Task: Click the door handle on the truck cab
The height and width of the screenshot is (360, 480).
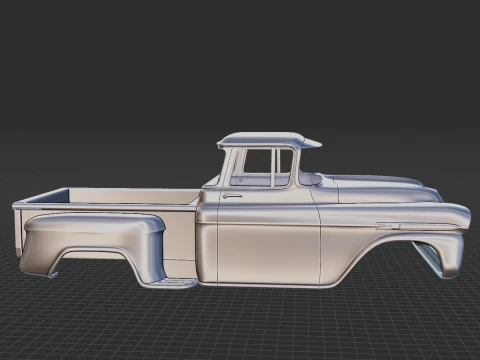Action: point(232,196)
